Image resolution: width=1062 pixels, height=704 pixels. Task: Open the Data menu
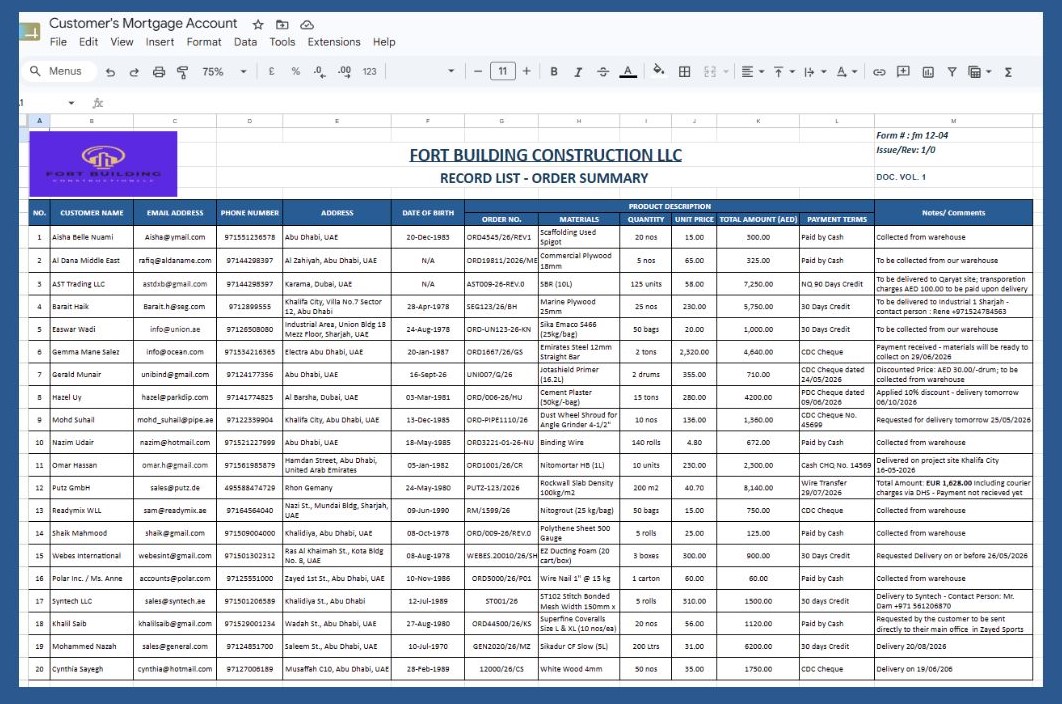tap(245, 42)
